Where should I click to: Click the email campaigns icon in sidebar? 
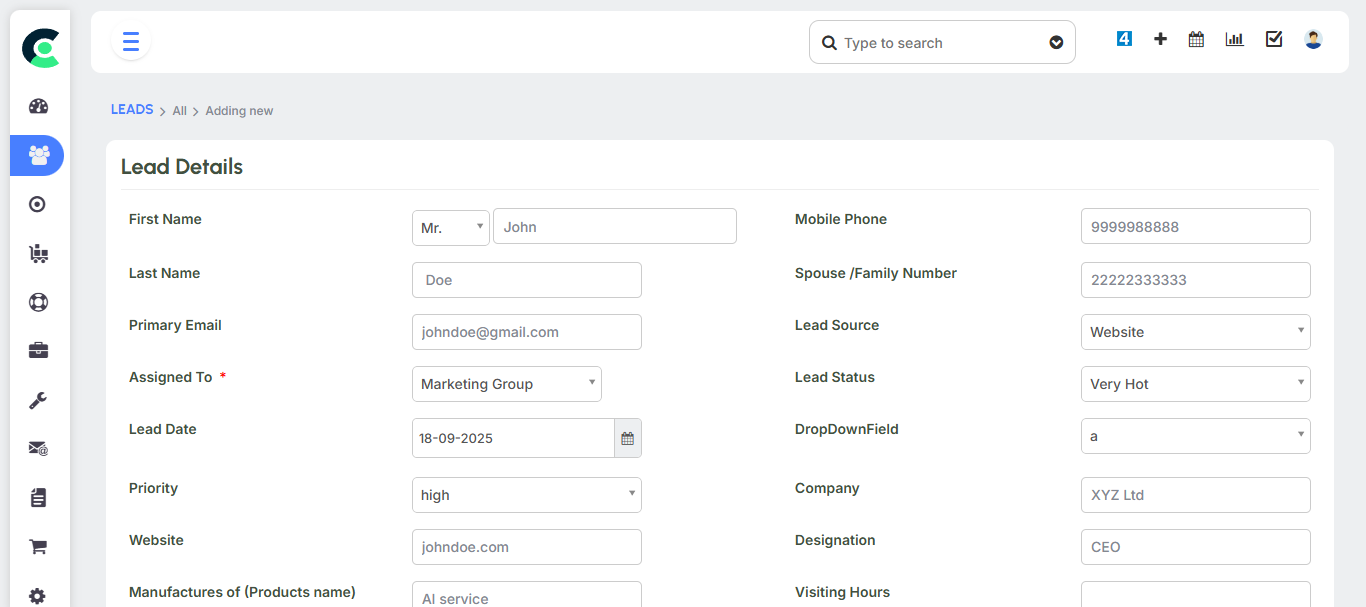click(37, 448)
